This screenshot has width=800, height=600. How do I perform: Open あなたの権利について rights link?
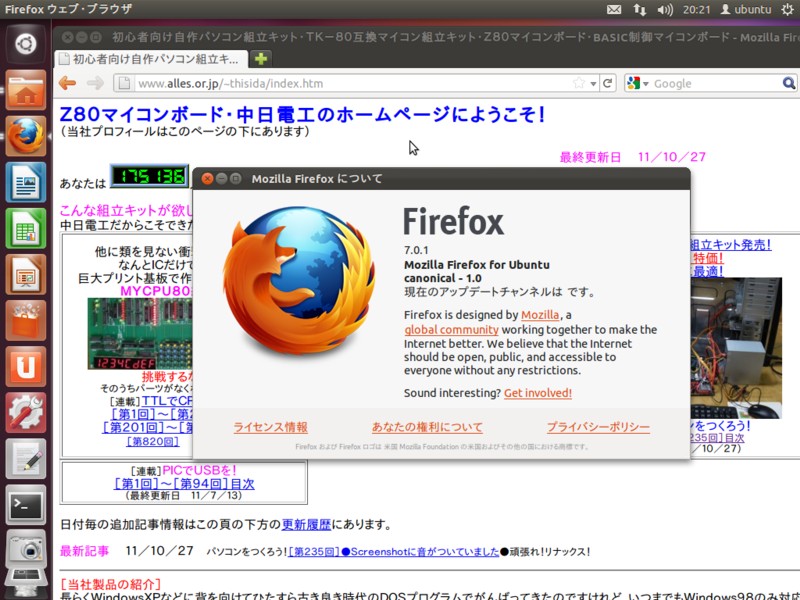(x=427, y=427)
